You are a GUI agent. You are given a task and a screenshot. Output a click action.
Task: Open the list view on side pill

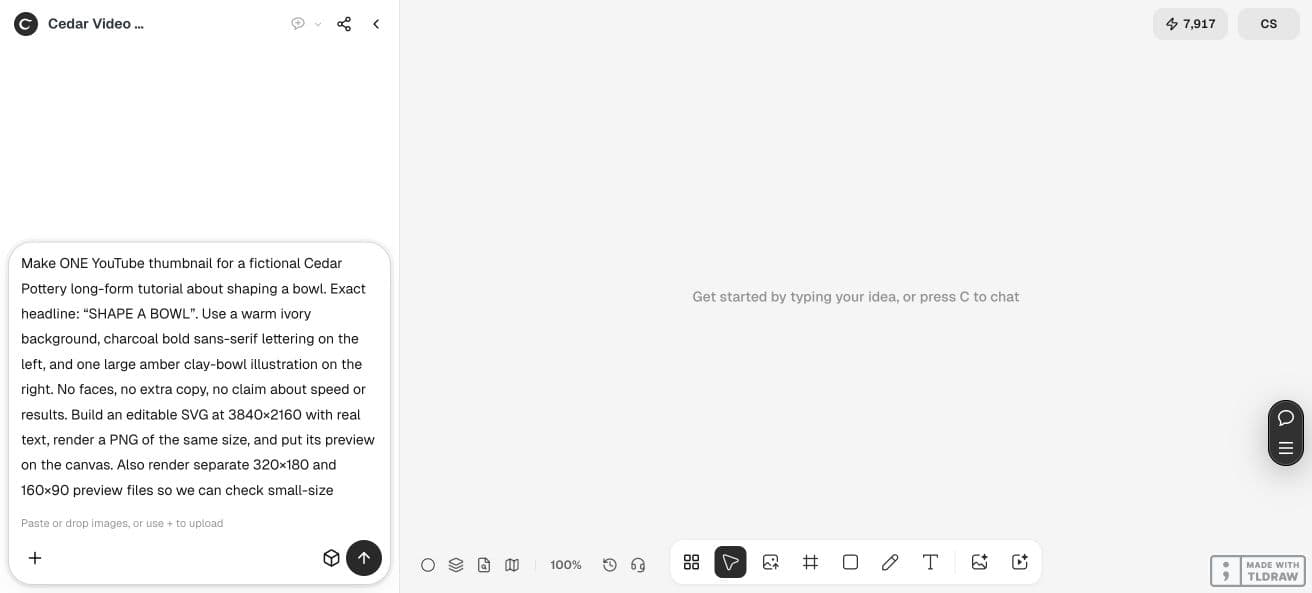(1286, 448)
